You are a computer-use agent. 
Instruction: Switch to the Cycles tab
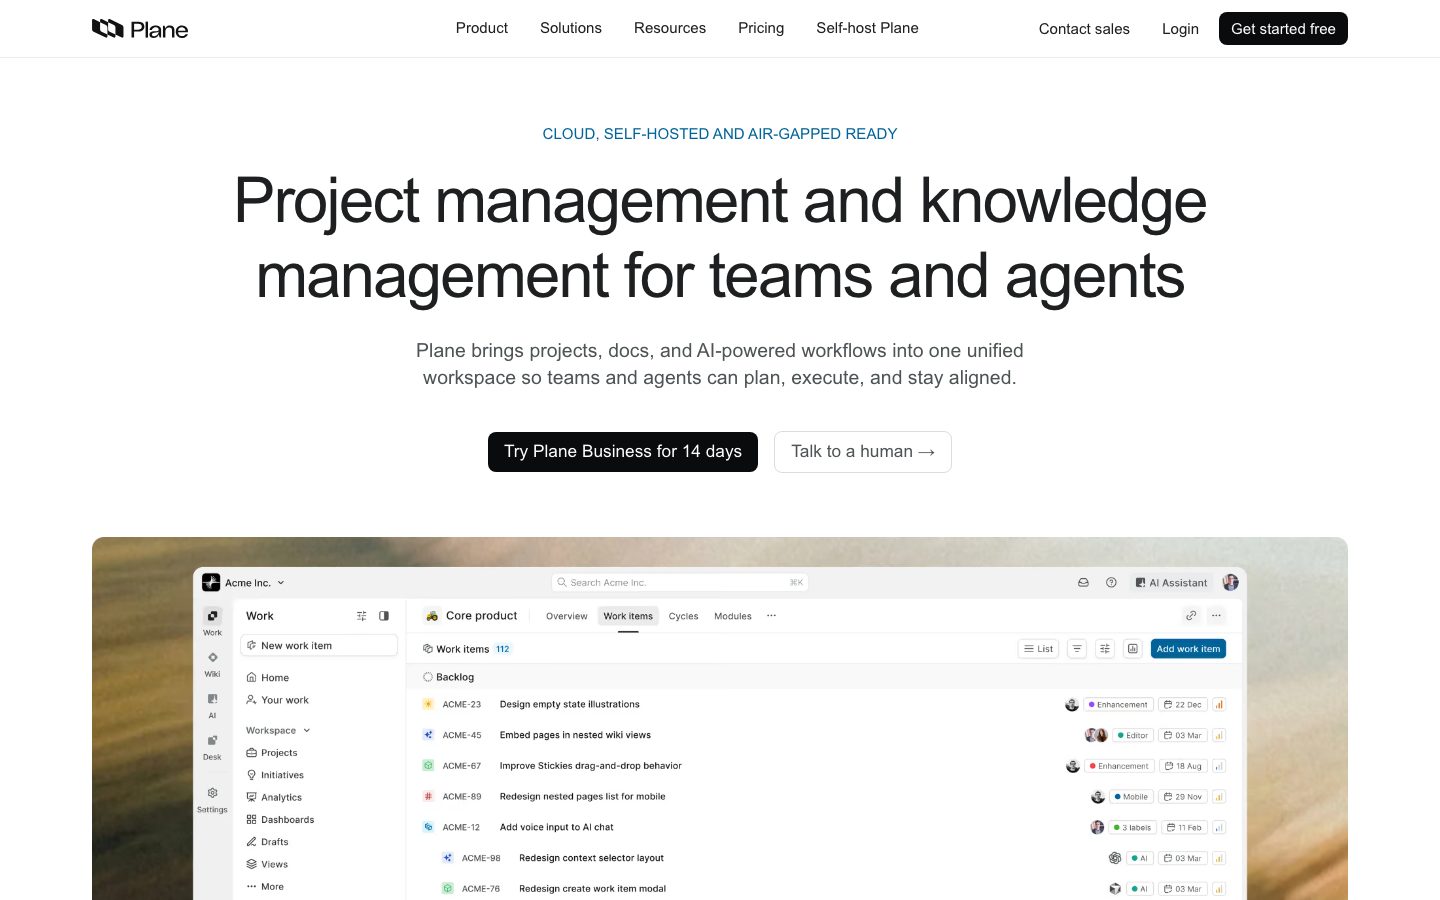tap(684, 616)
